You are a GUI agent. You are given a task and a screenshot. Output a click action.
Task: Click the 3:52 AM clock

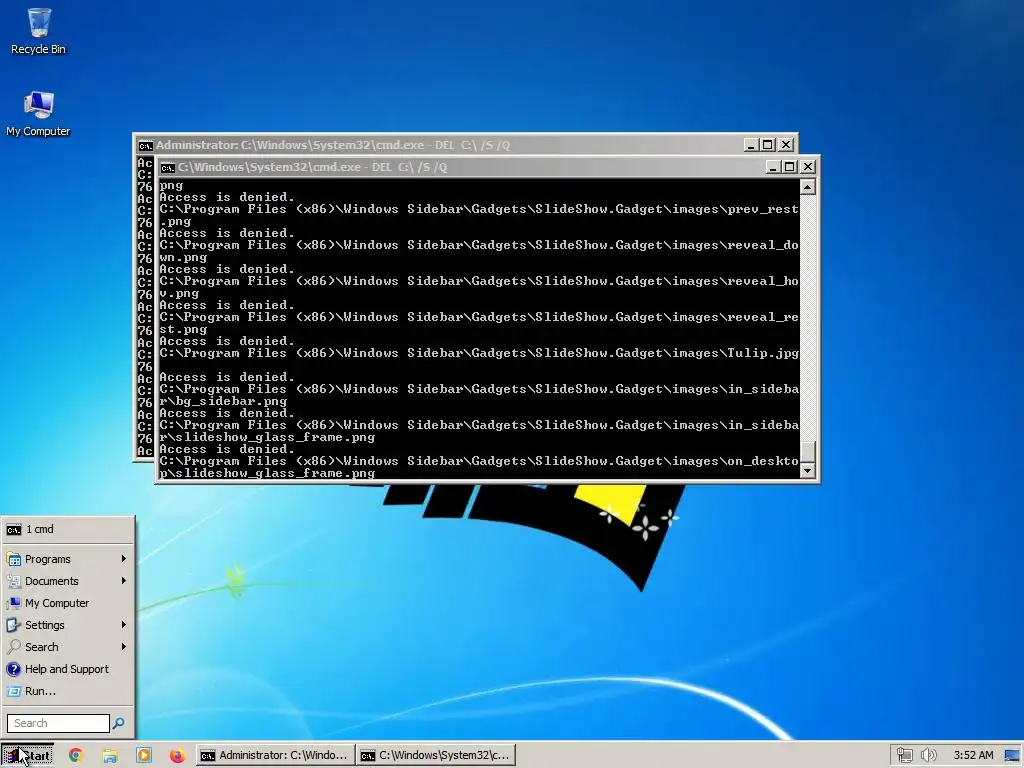pyautogui.click(x=973, y=756)
